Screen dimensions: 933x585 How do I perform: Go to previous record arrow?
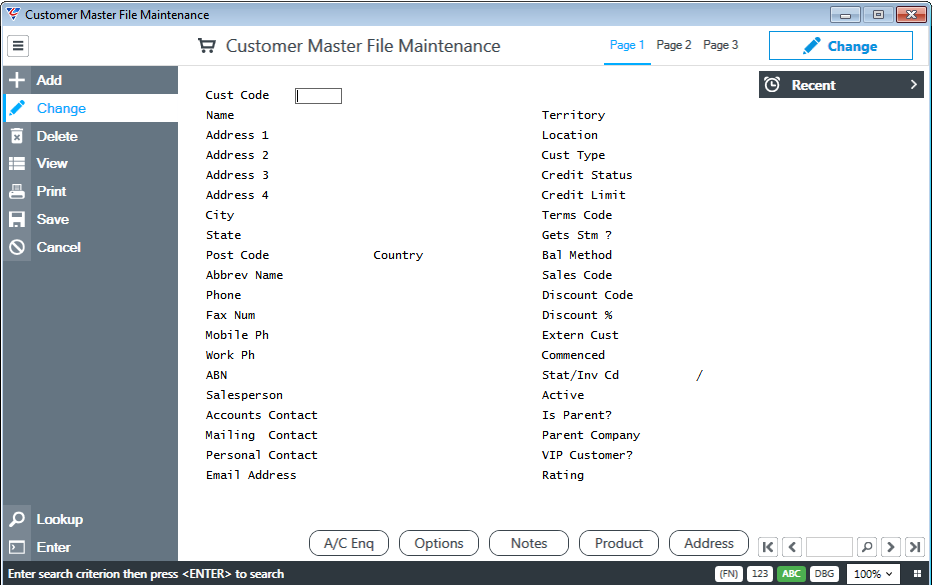793,546
